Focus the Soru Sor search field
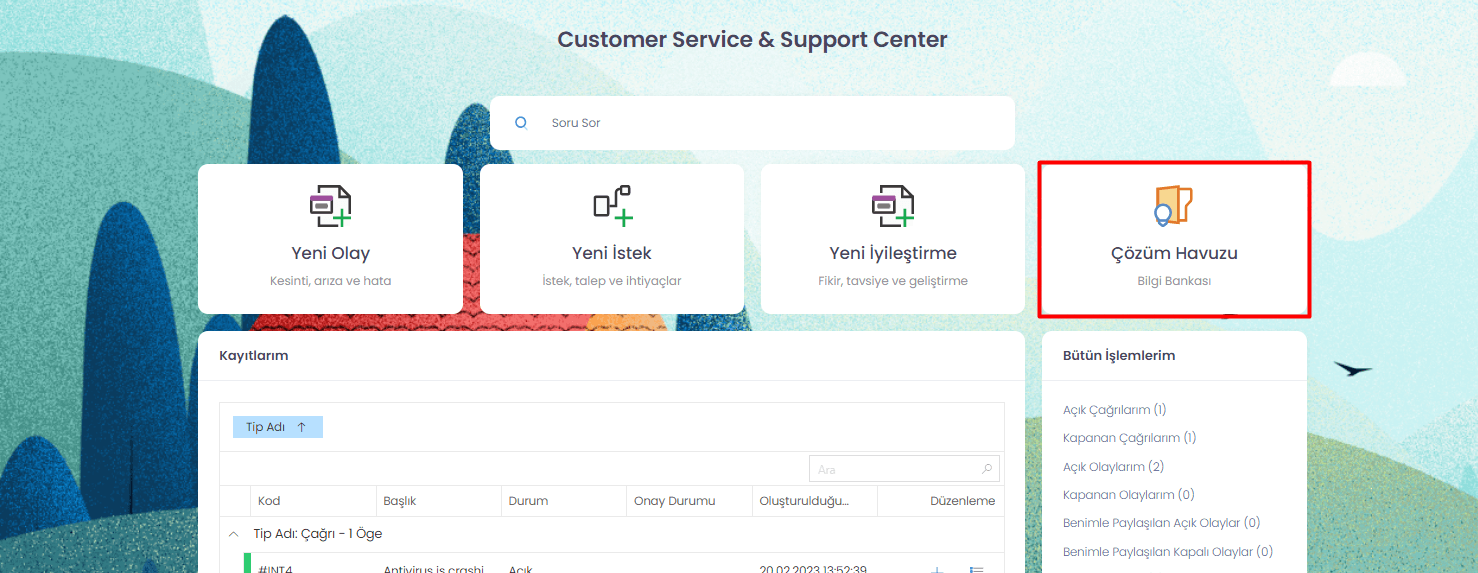 coord(752,123)
